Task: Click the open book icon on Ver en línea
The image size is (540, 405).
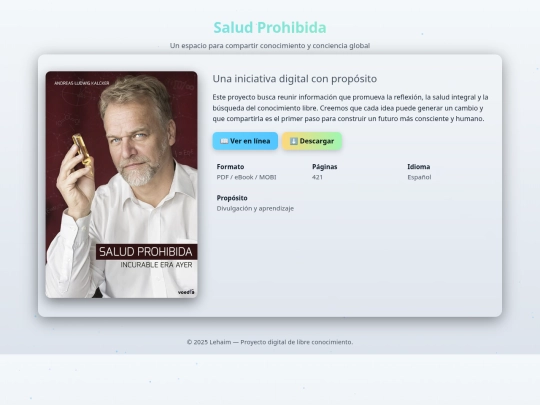Action: coord(224,141)
